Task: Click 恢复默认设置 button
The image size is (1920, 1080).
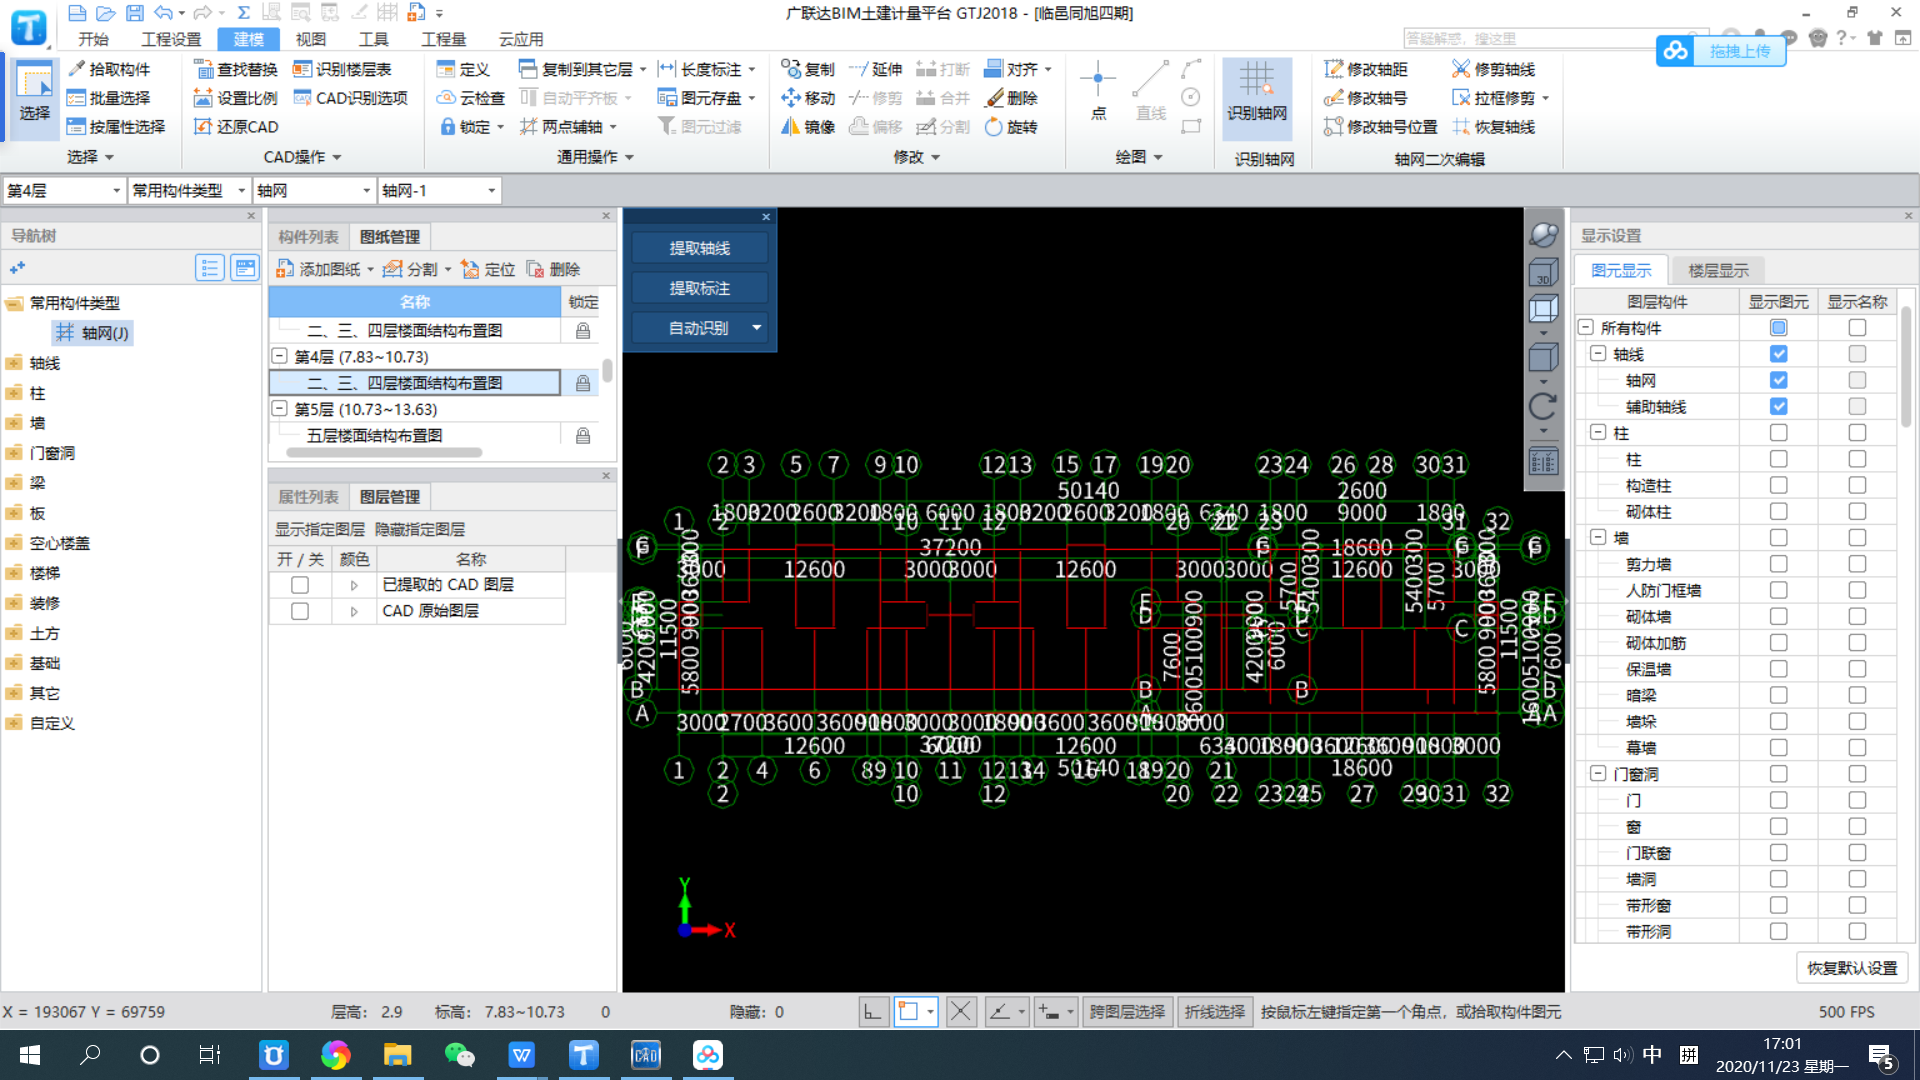Action: pyautogui.click(x=1852, y=968)
